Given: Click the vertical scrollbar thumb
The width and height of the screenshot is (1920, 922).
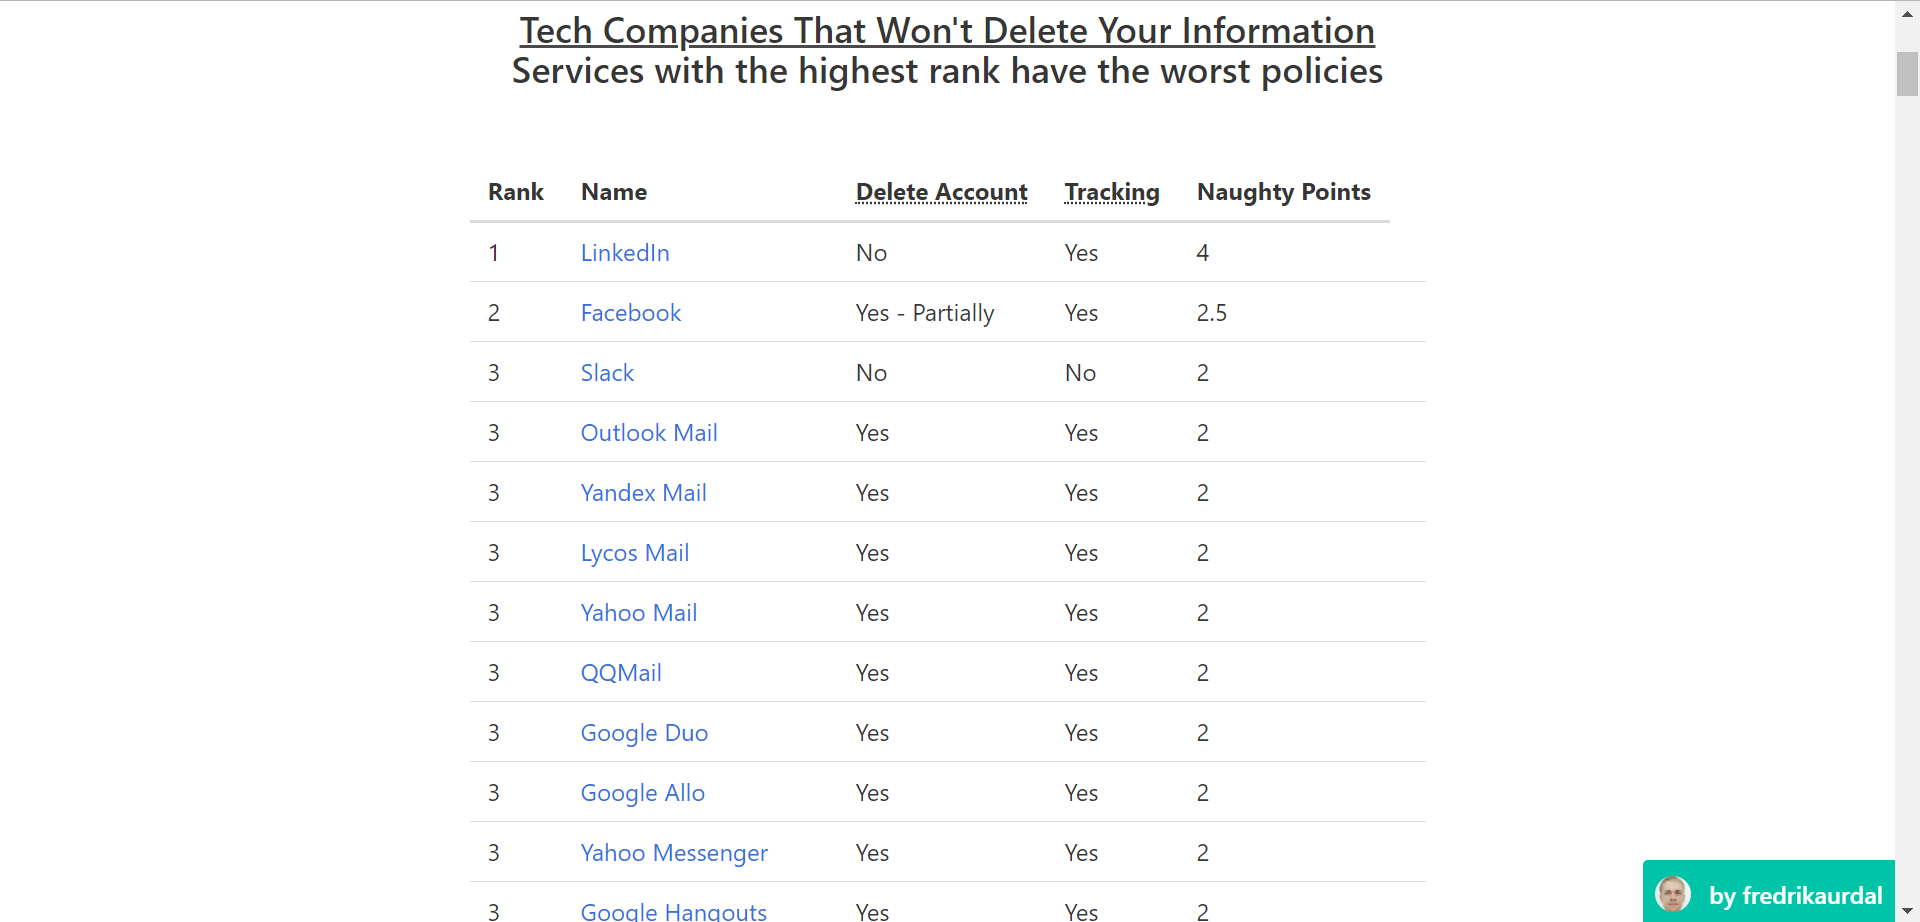Looking at the screenshot, I should (x=1907, y=74).
